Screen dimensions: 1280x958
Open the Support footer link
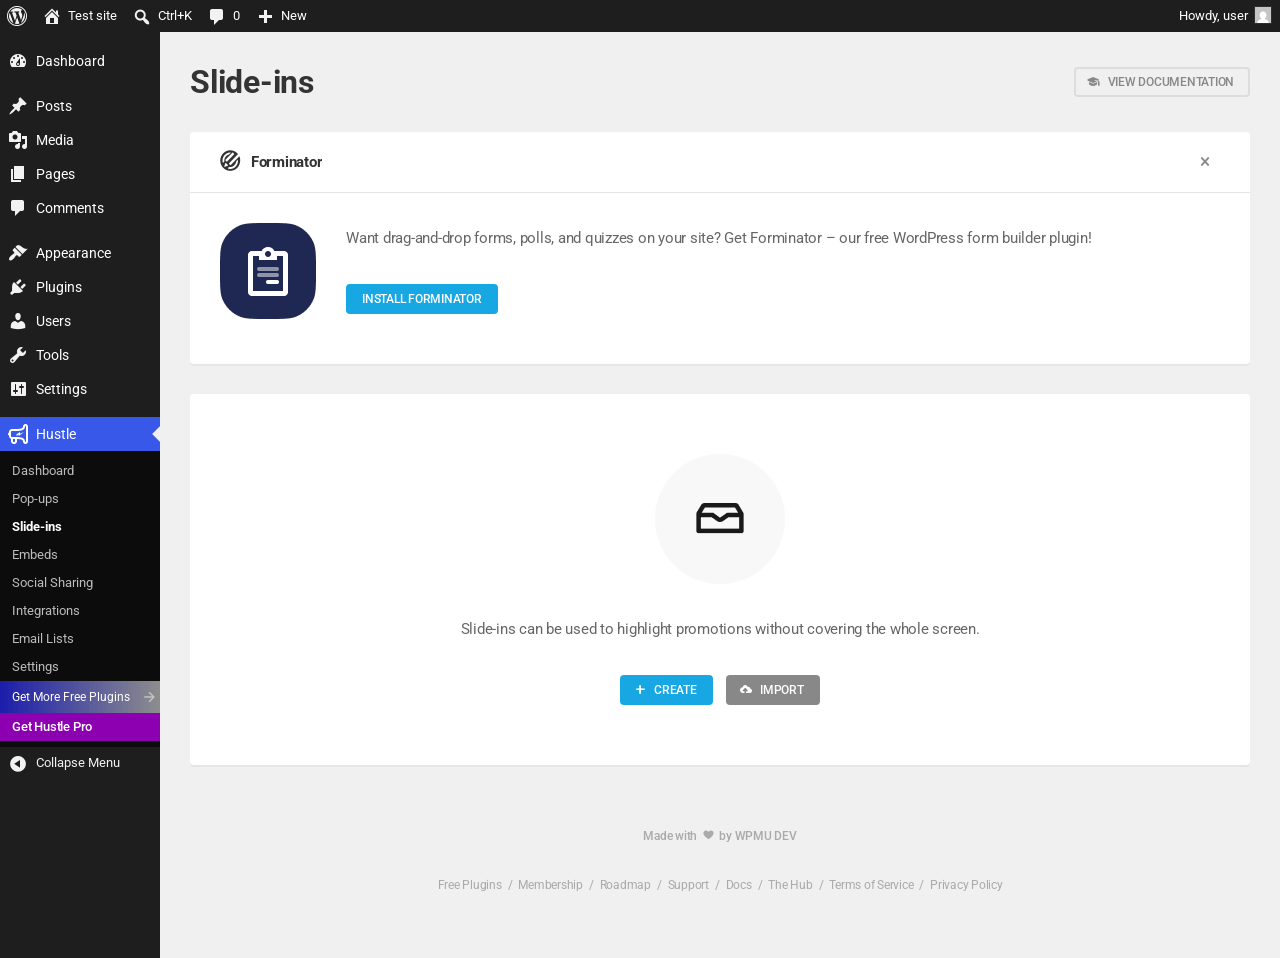[688, 885]
